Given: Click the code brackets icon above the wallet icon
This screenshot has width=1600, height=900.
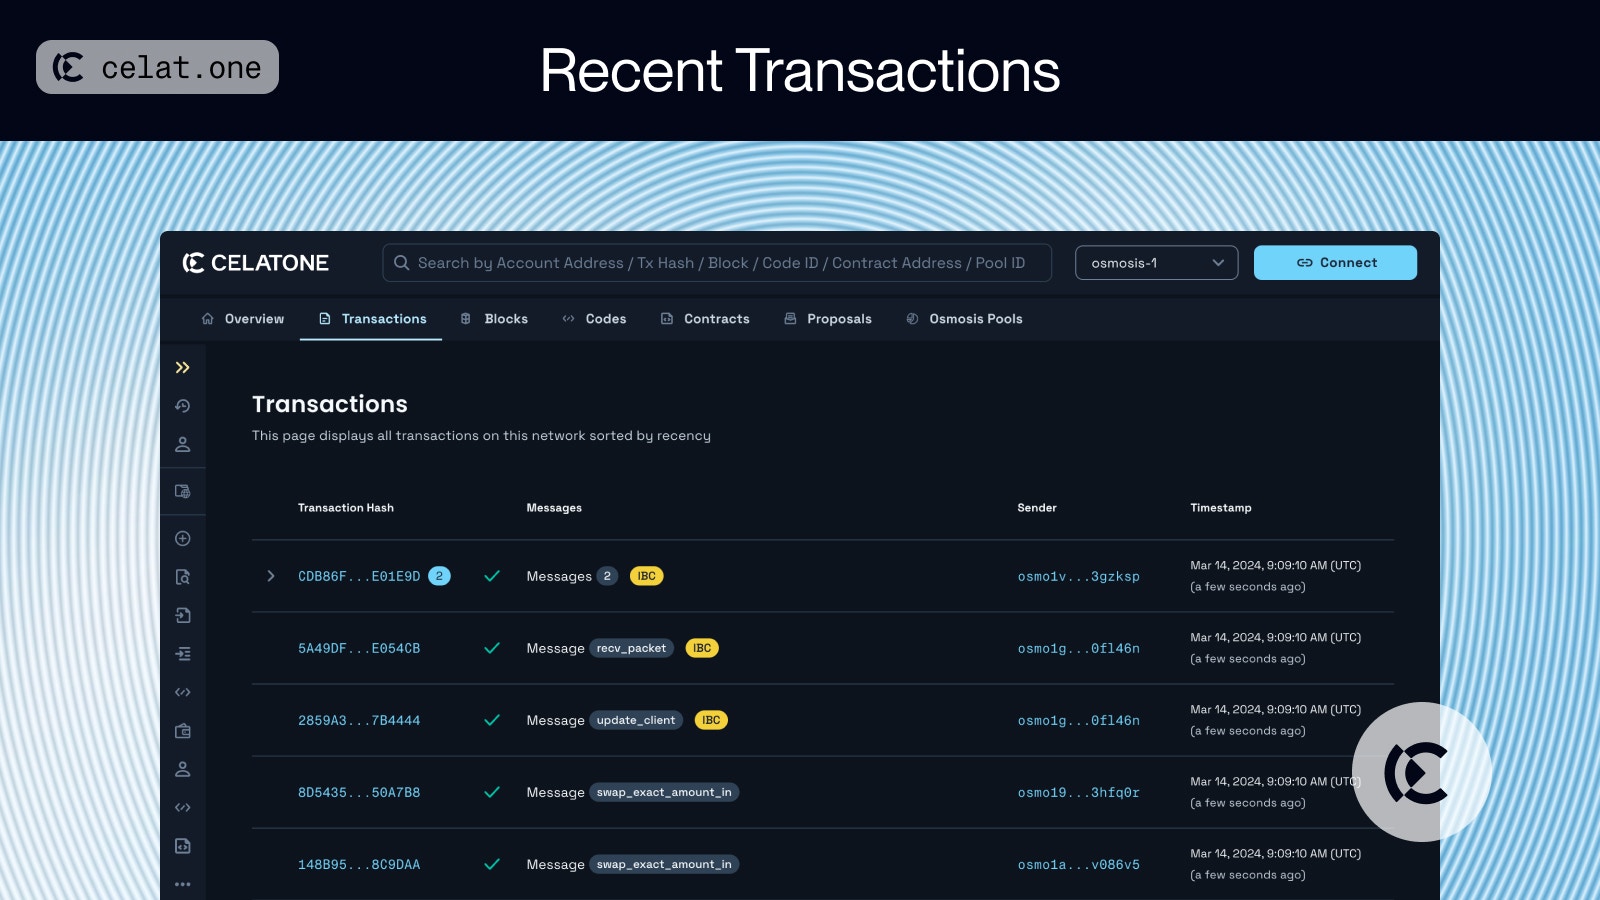Looking at the screenshot, I should pyautogui.click(x=182, y=692).
